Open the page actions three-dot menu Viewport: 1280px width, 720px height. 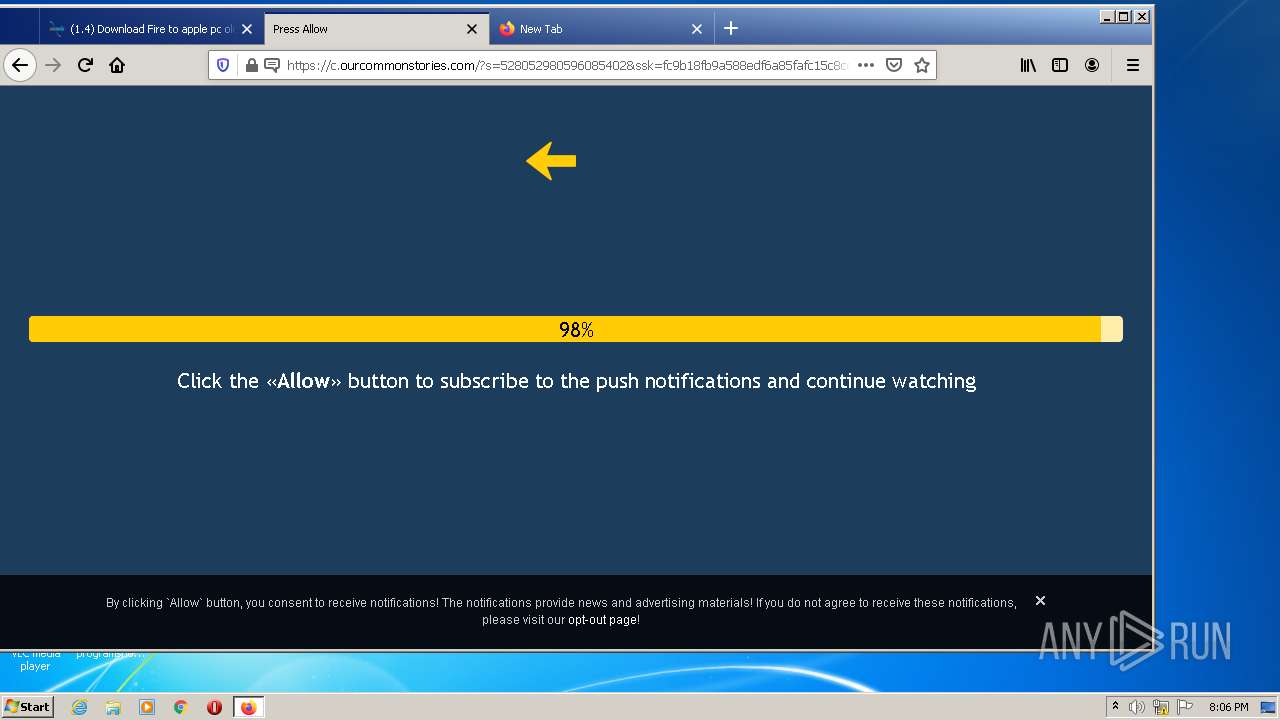pos(866,65)
